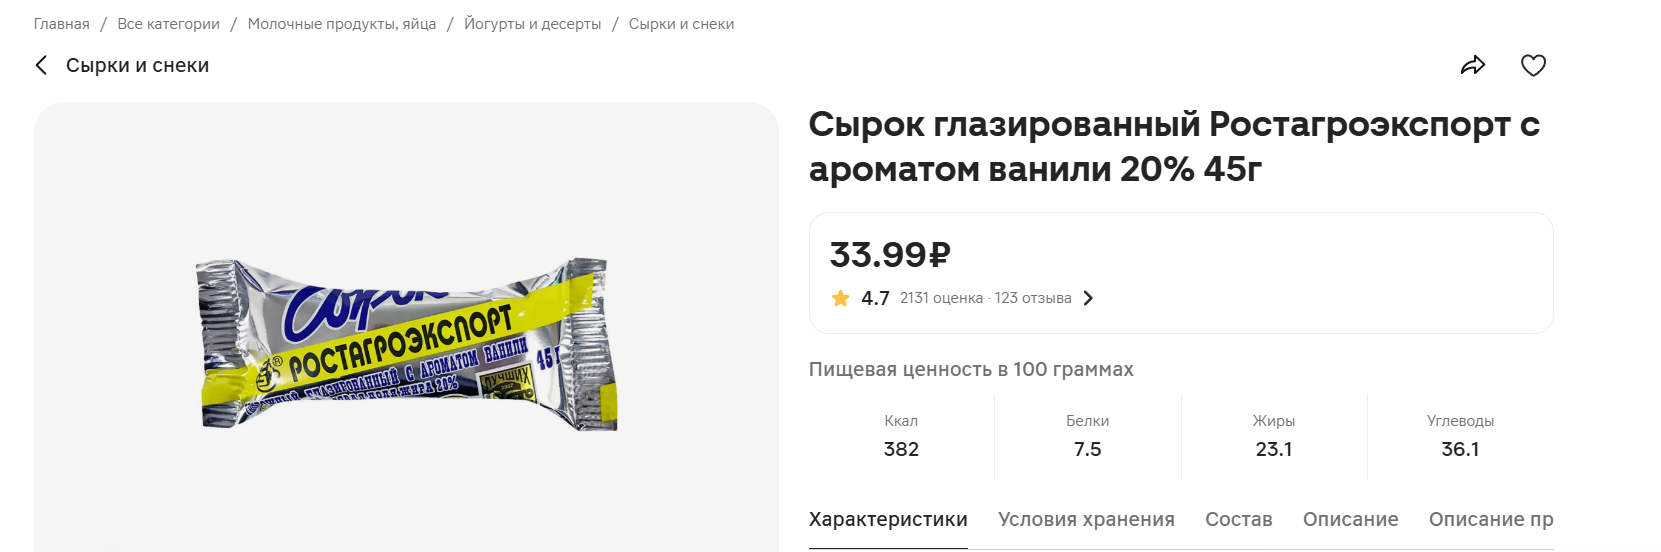
Task: Click the back arrow beside Сырки и снеки
Action: (41, 66)
